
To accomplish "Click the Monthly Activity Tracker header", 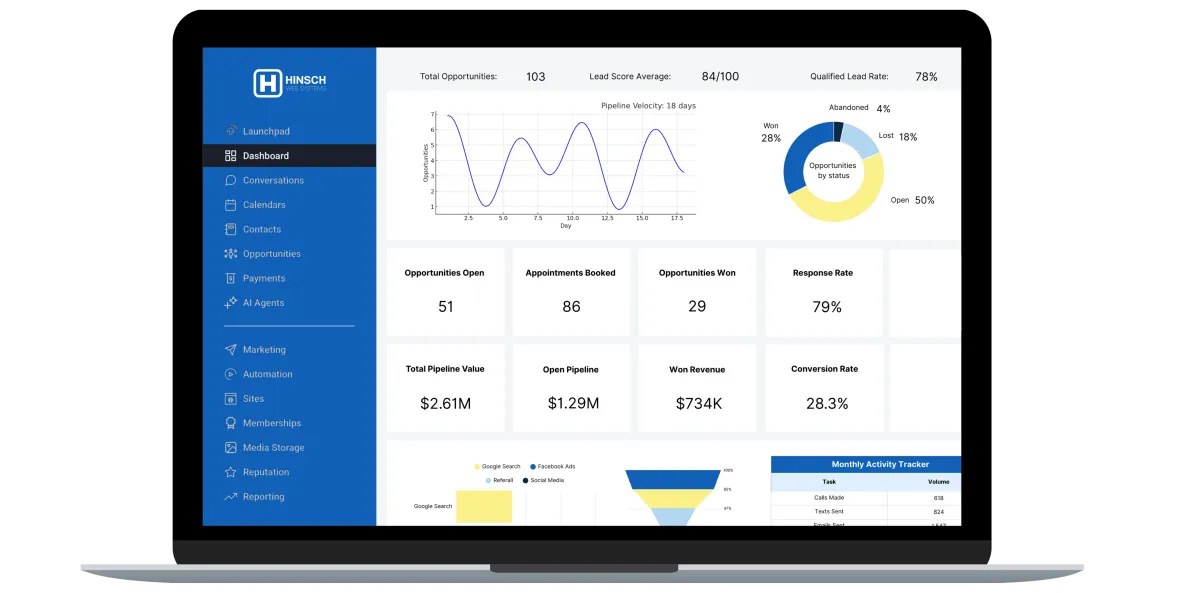I will (x=866, y=464).
